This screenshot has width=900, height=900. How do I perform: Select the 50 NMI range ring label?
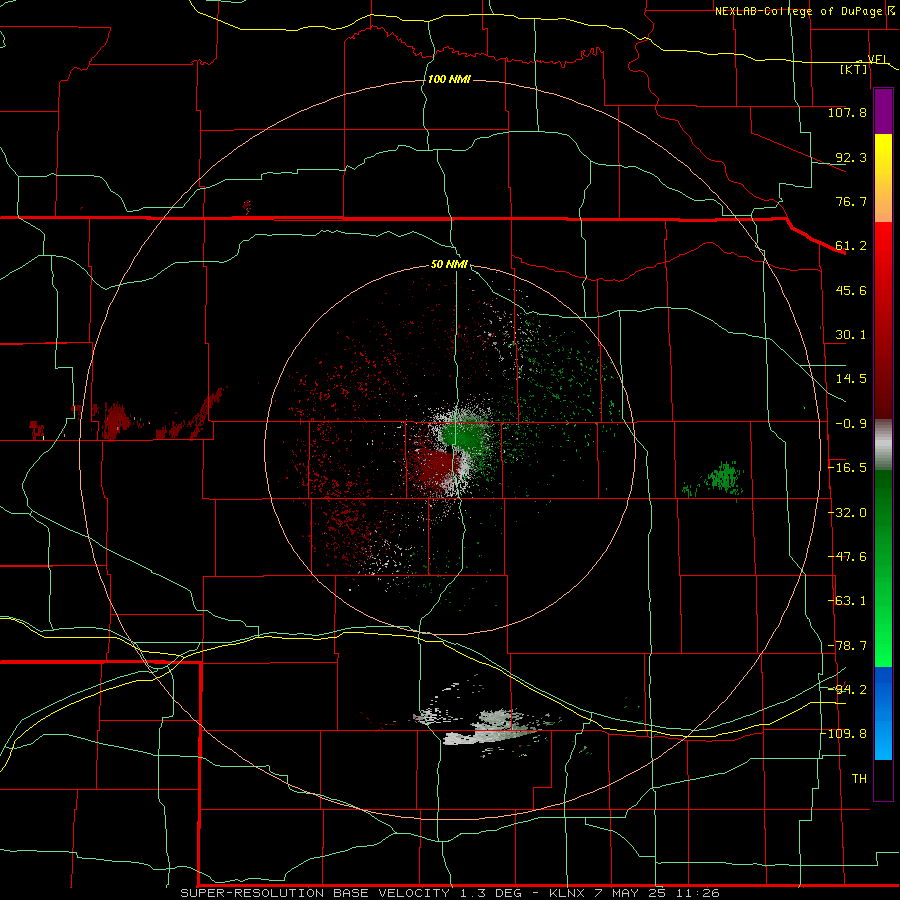coord(449,265)
